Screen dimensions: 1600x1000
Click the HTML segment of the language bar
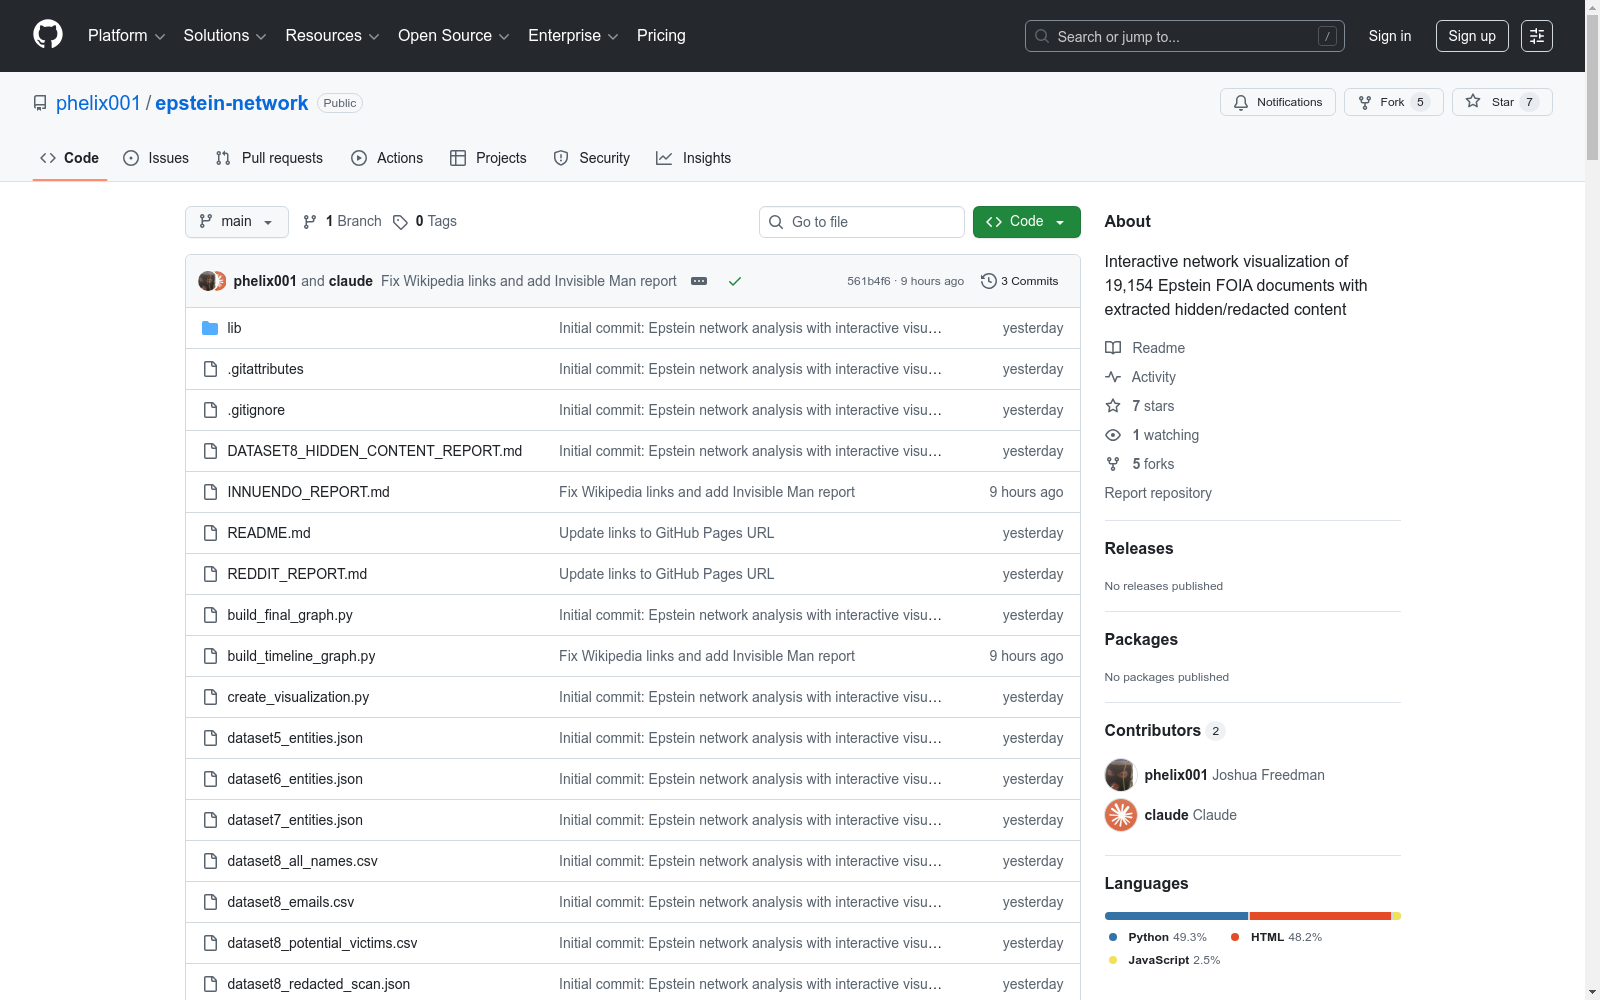click(x=1320, y=916)
